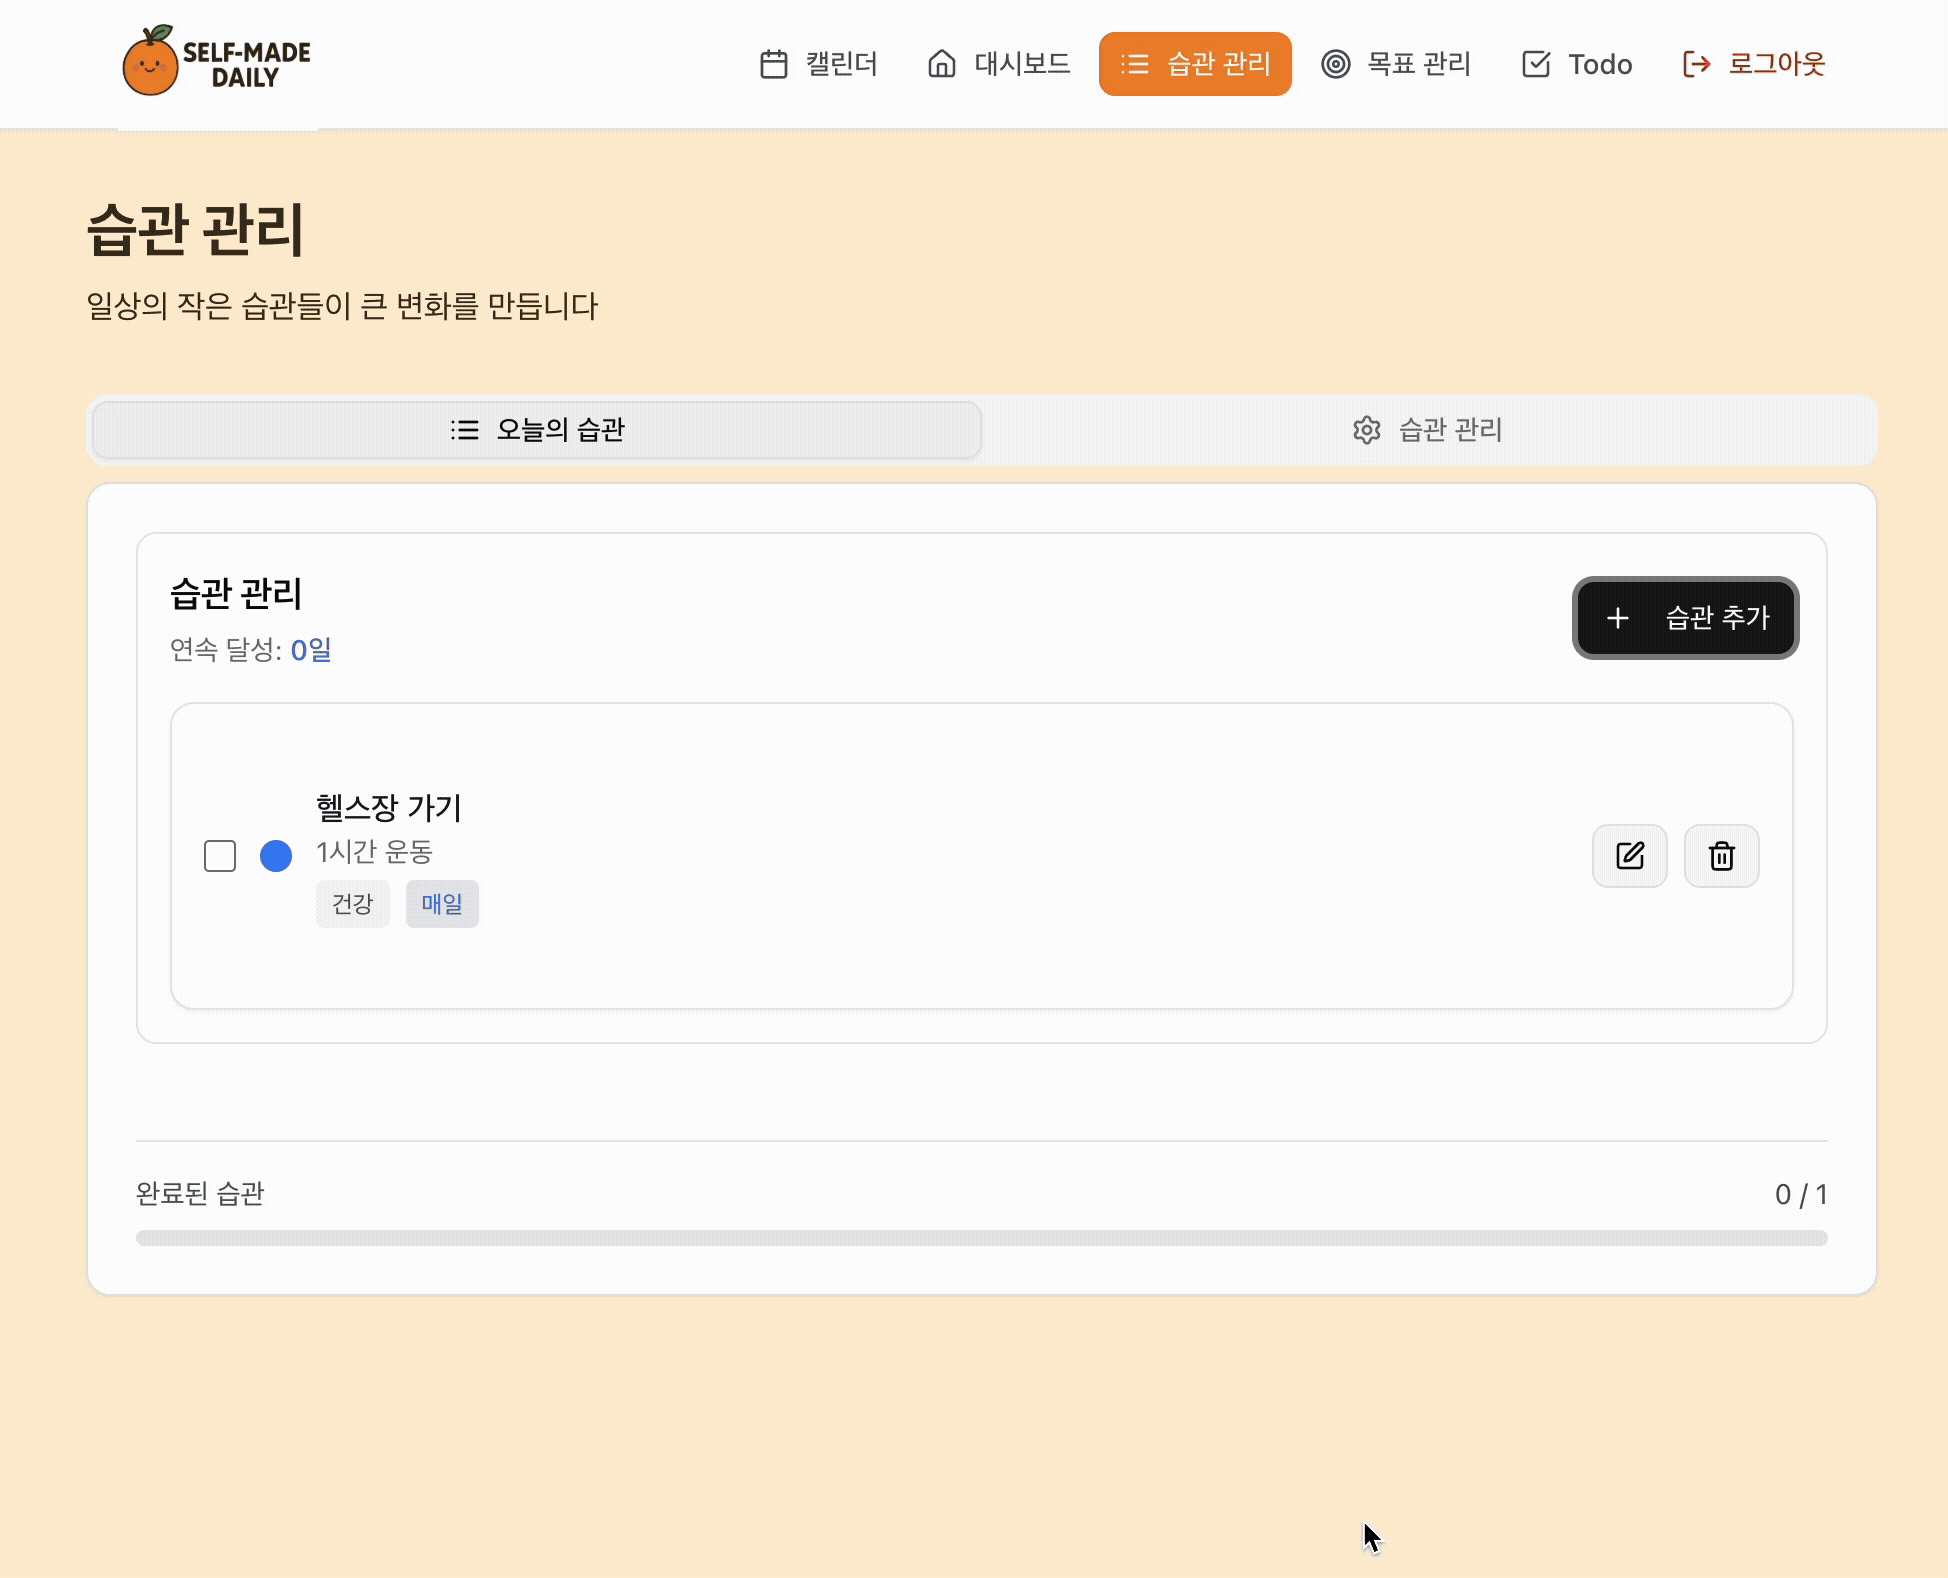Viewport: 1948px width, 1578px height.
Task: Click the 완료된 습관 progress bar
Action: click(981, 1236)
